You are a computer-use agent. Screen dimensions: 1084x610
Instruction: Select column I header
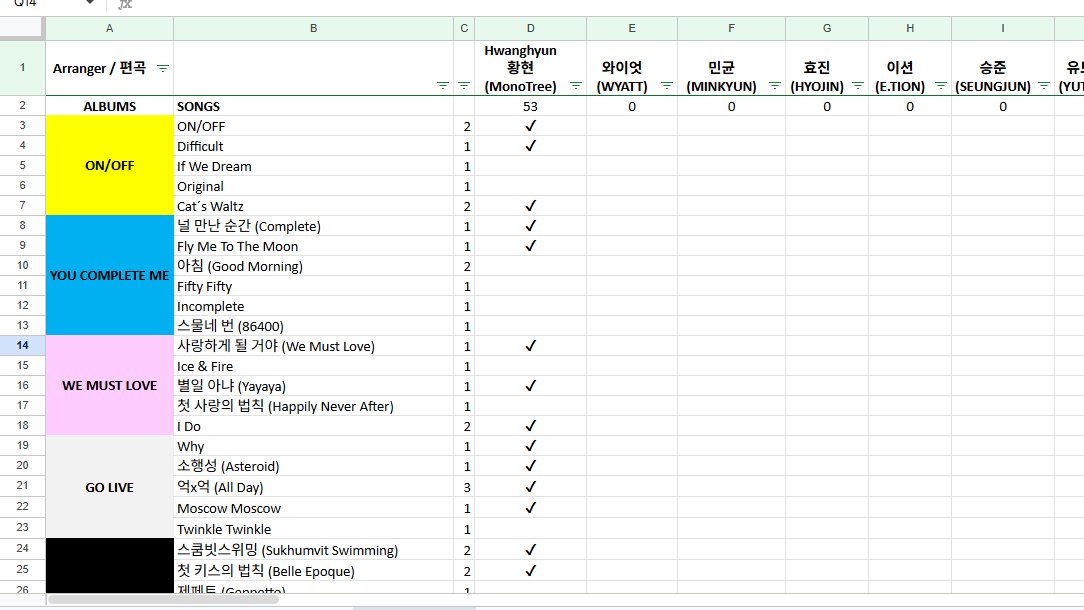pyautogui.click(x=1002, y=28)
